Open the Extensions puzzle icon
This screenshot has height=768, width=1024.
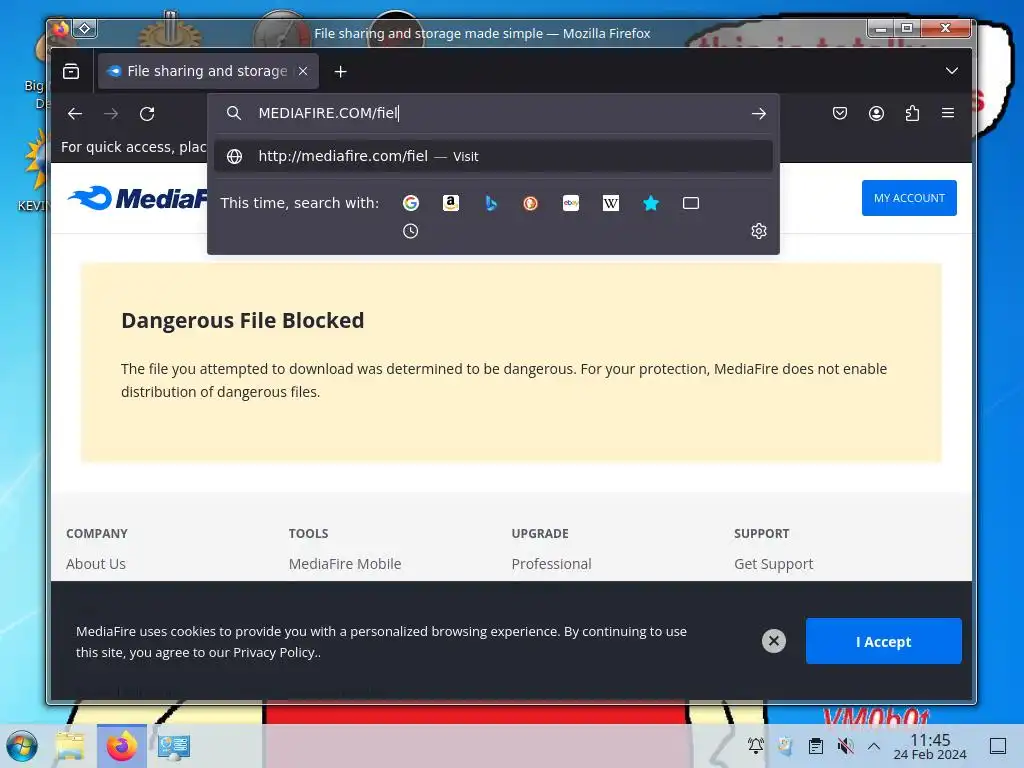[912, 114]
